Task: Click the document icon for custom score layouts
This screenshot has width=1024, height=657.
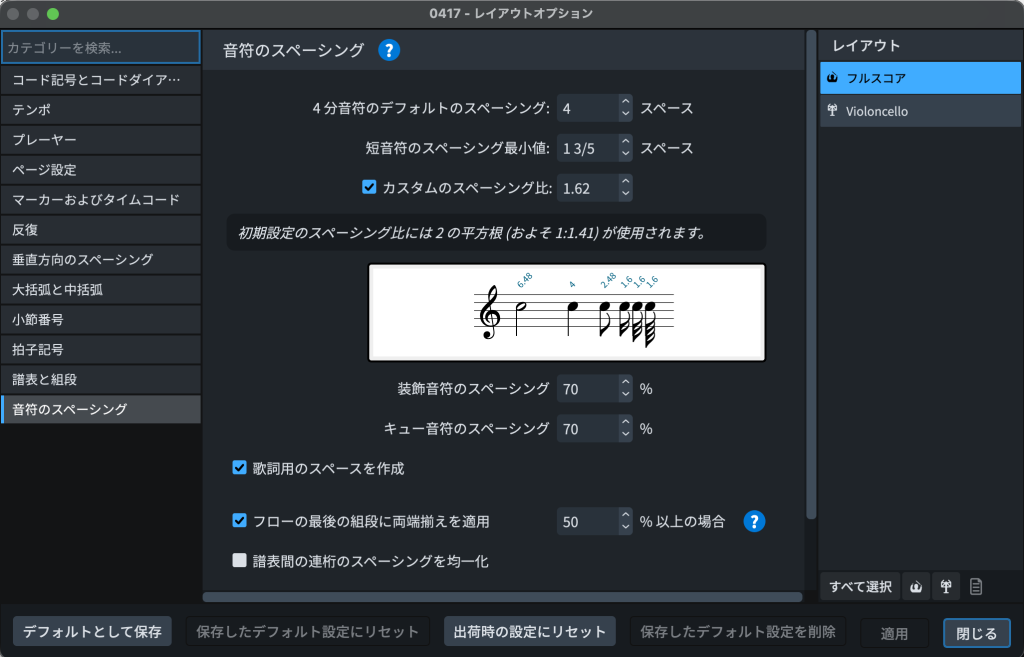Action: pyautogui.click(x=976, y=587)
